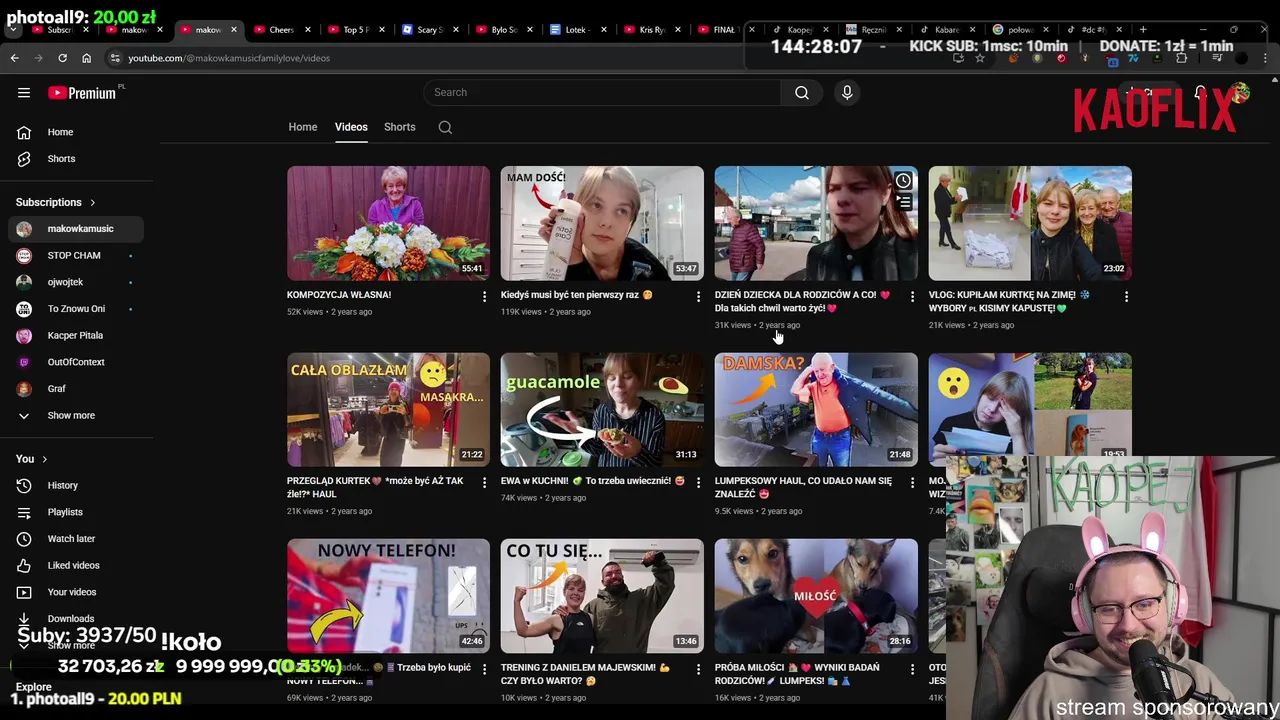This screenshot has height=720, width=1280.
Task: Play guacamole EWA W KUCHNI thumbnail
Action: coord(602,409)
